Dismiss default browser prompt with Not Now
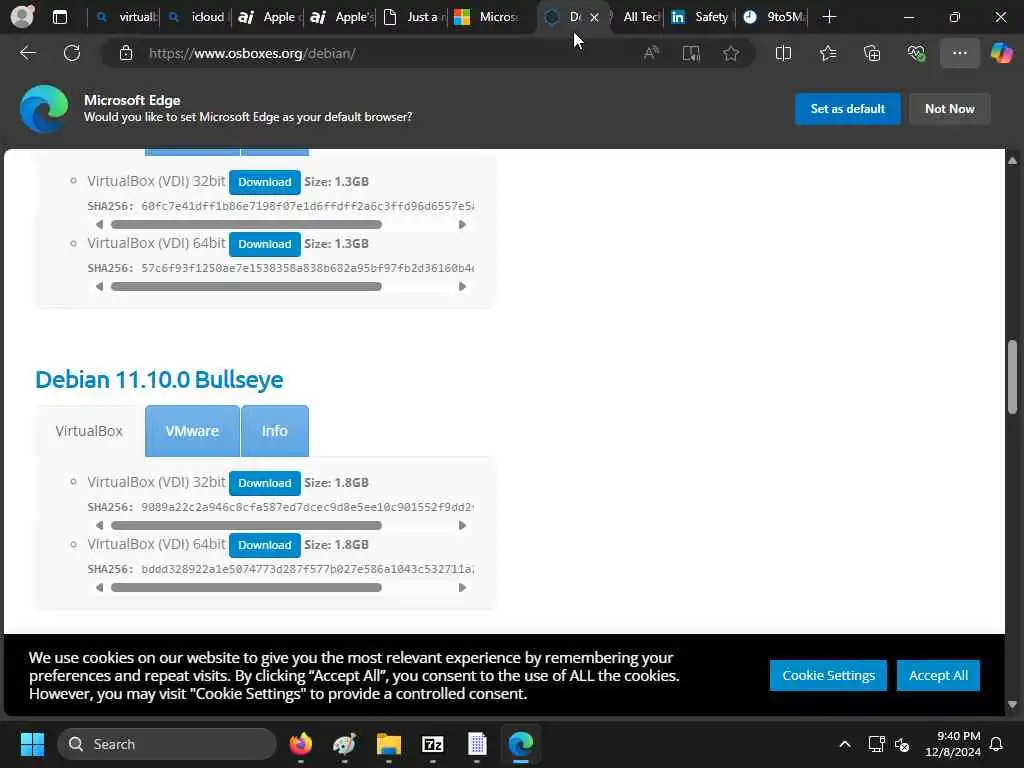1024x768 pixels. click(x=950, y=109)
